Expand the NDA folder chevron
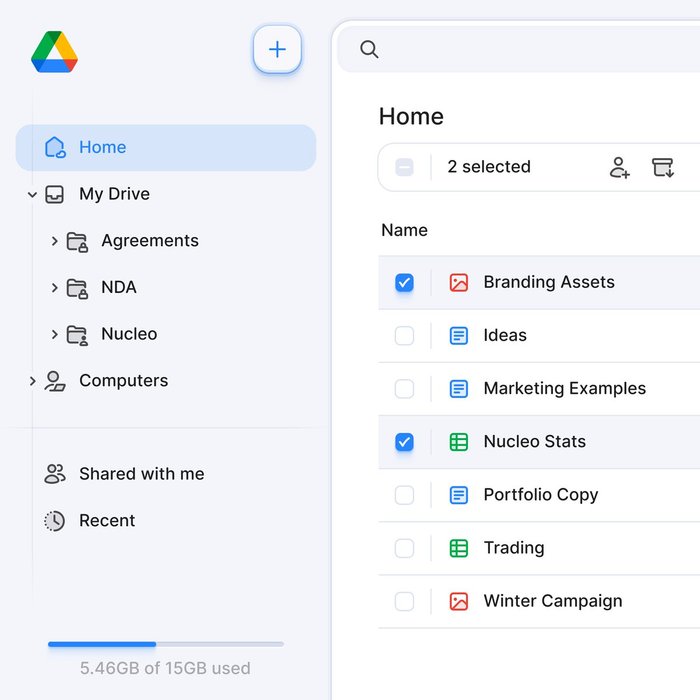Image resolution: width=700 pixels, height=700 pixels. point(54,288)
